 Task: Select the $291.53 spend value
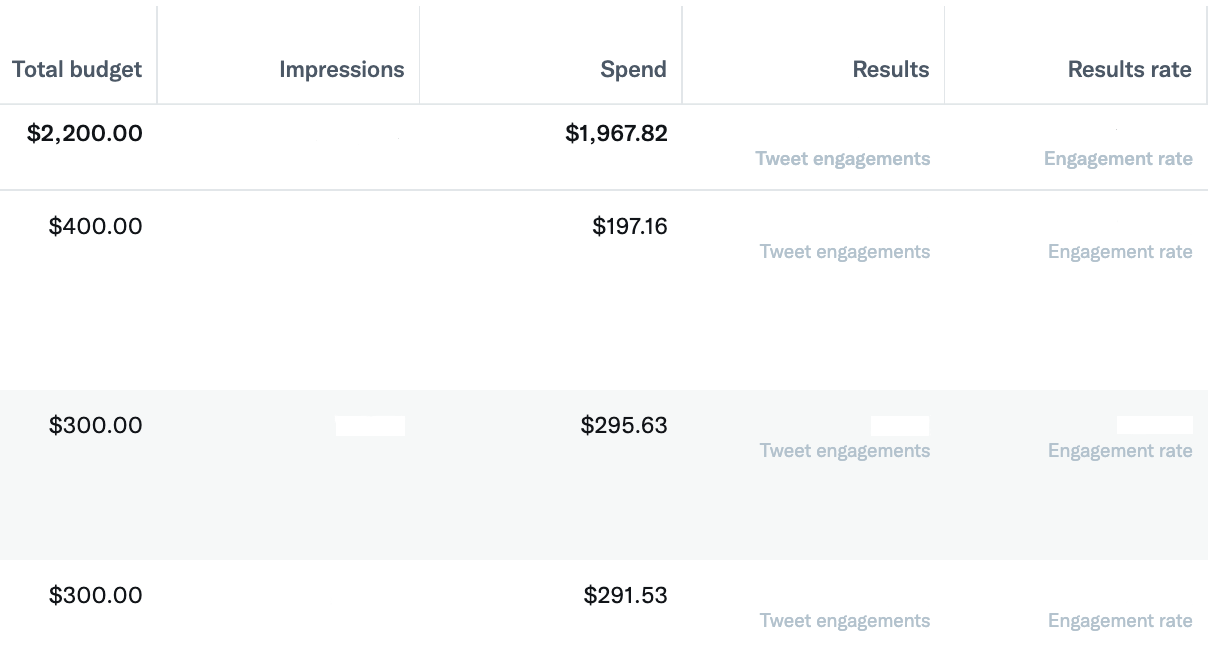(624, 595)
